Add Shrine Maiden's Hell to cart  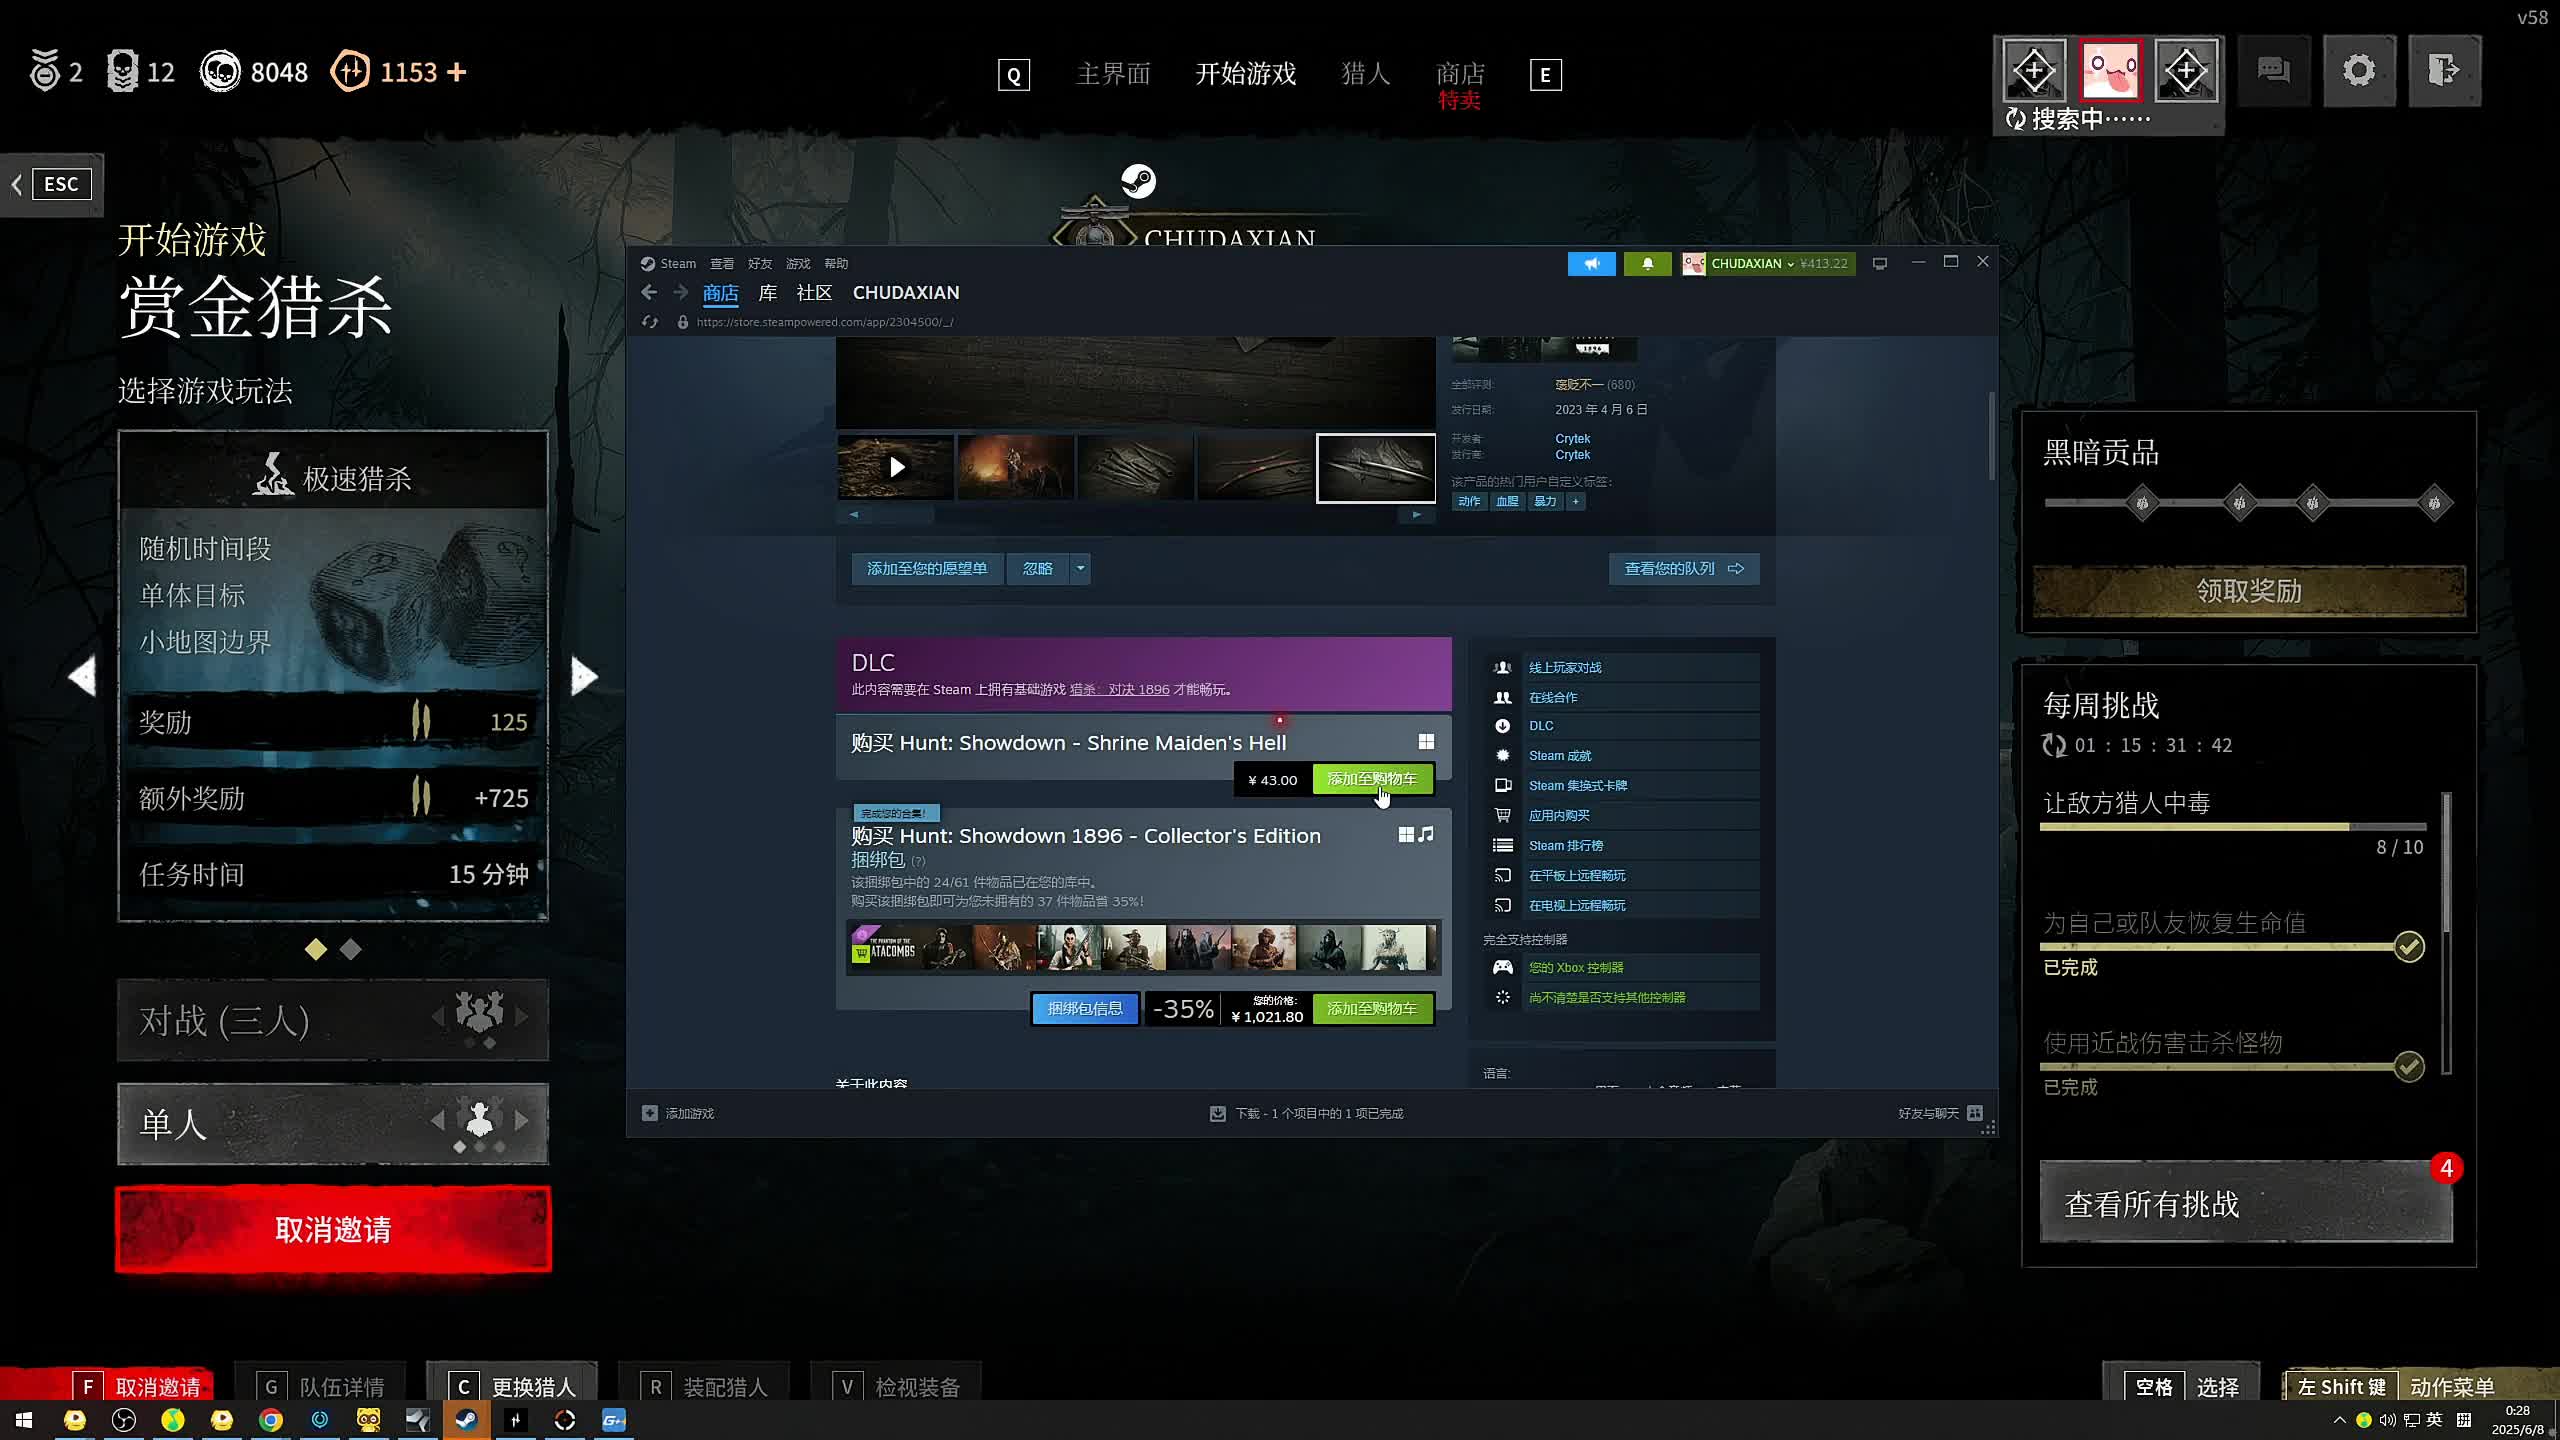(1372, 779)
